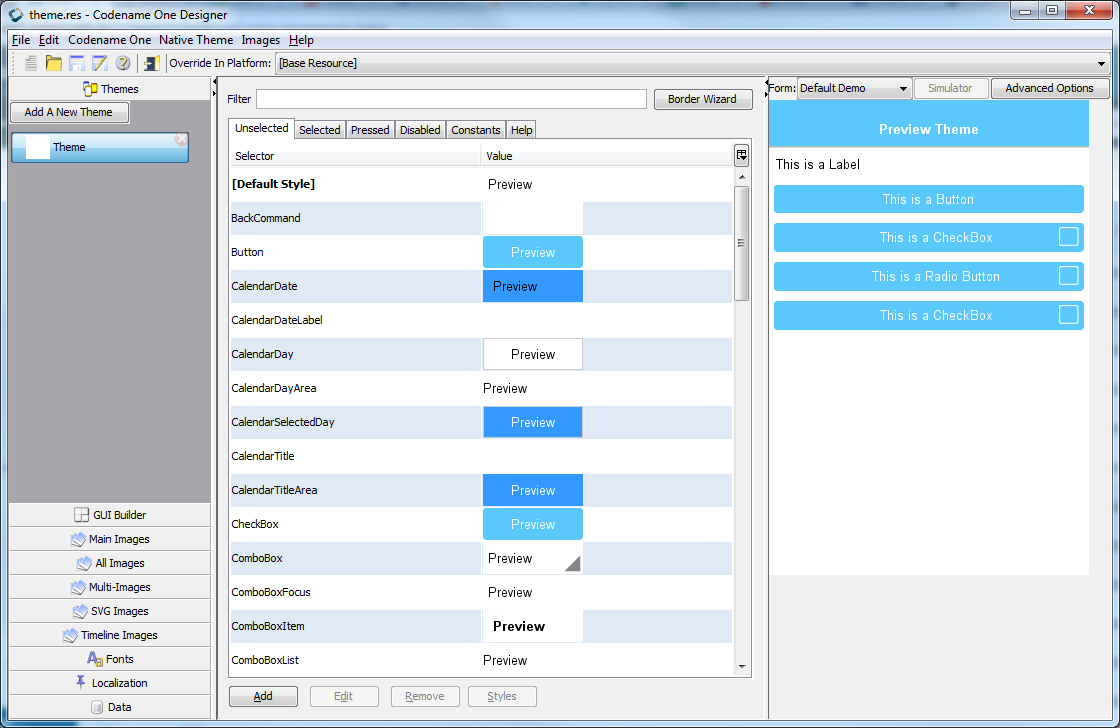Click the exit door toolbar icon

click(x=151, y=63)
